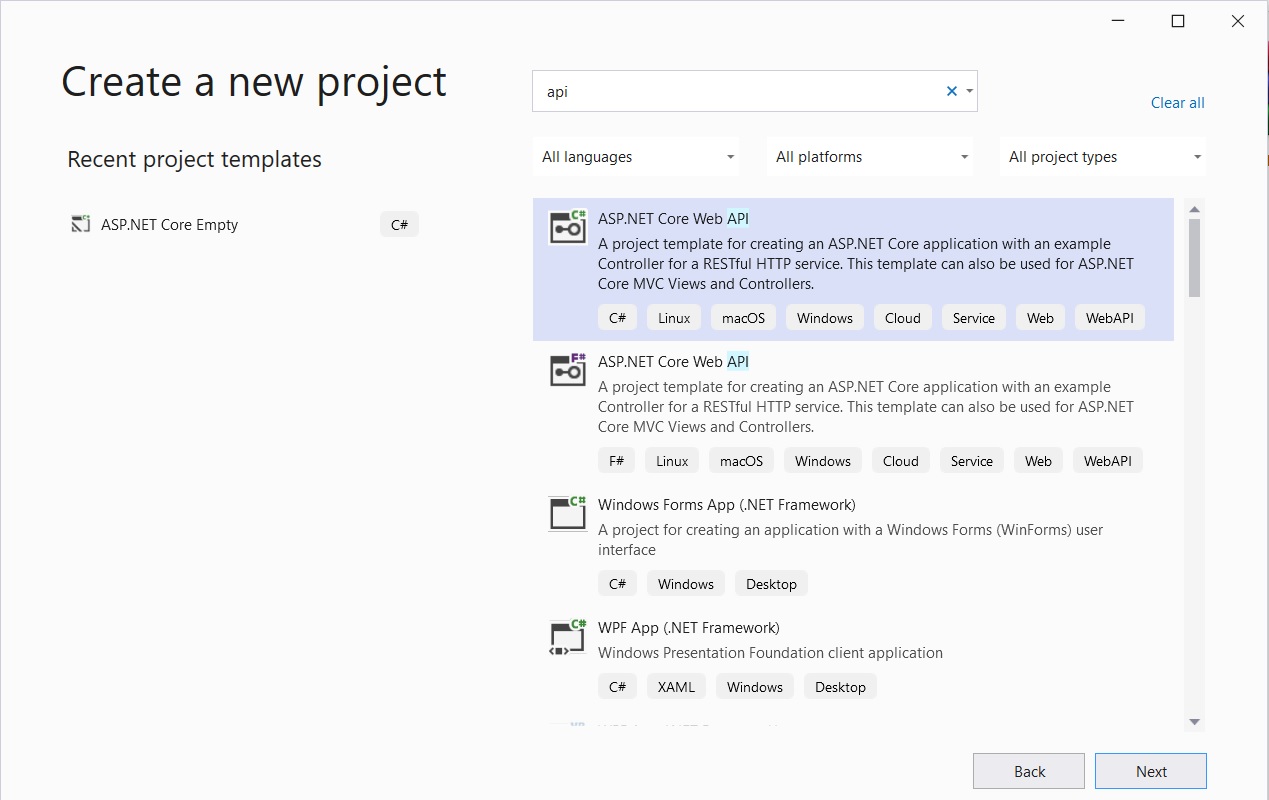
Task: Click the F# ASP.NET Core Web API template icon
Action: (x=568, y=370)
